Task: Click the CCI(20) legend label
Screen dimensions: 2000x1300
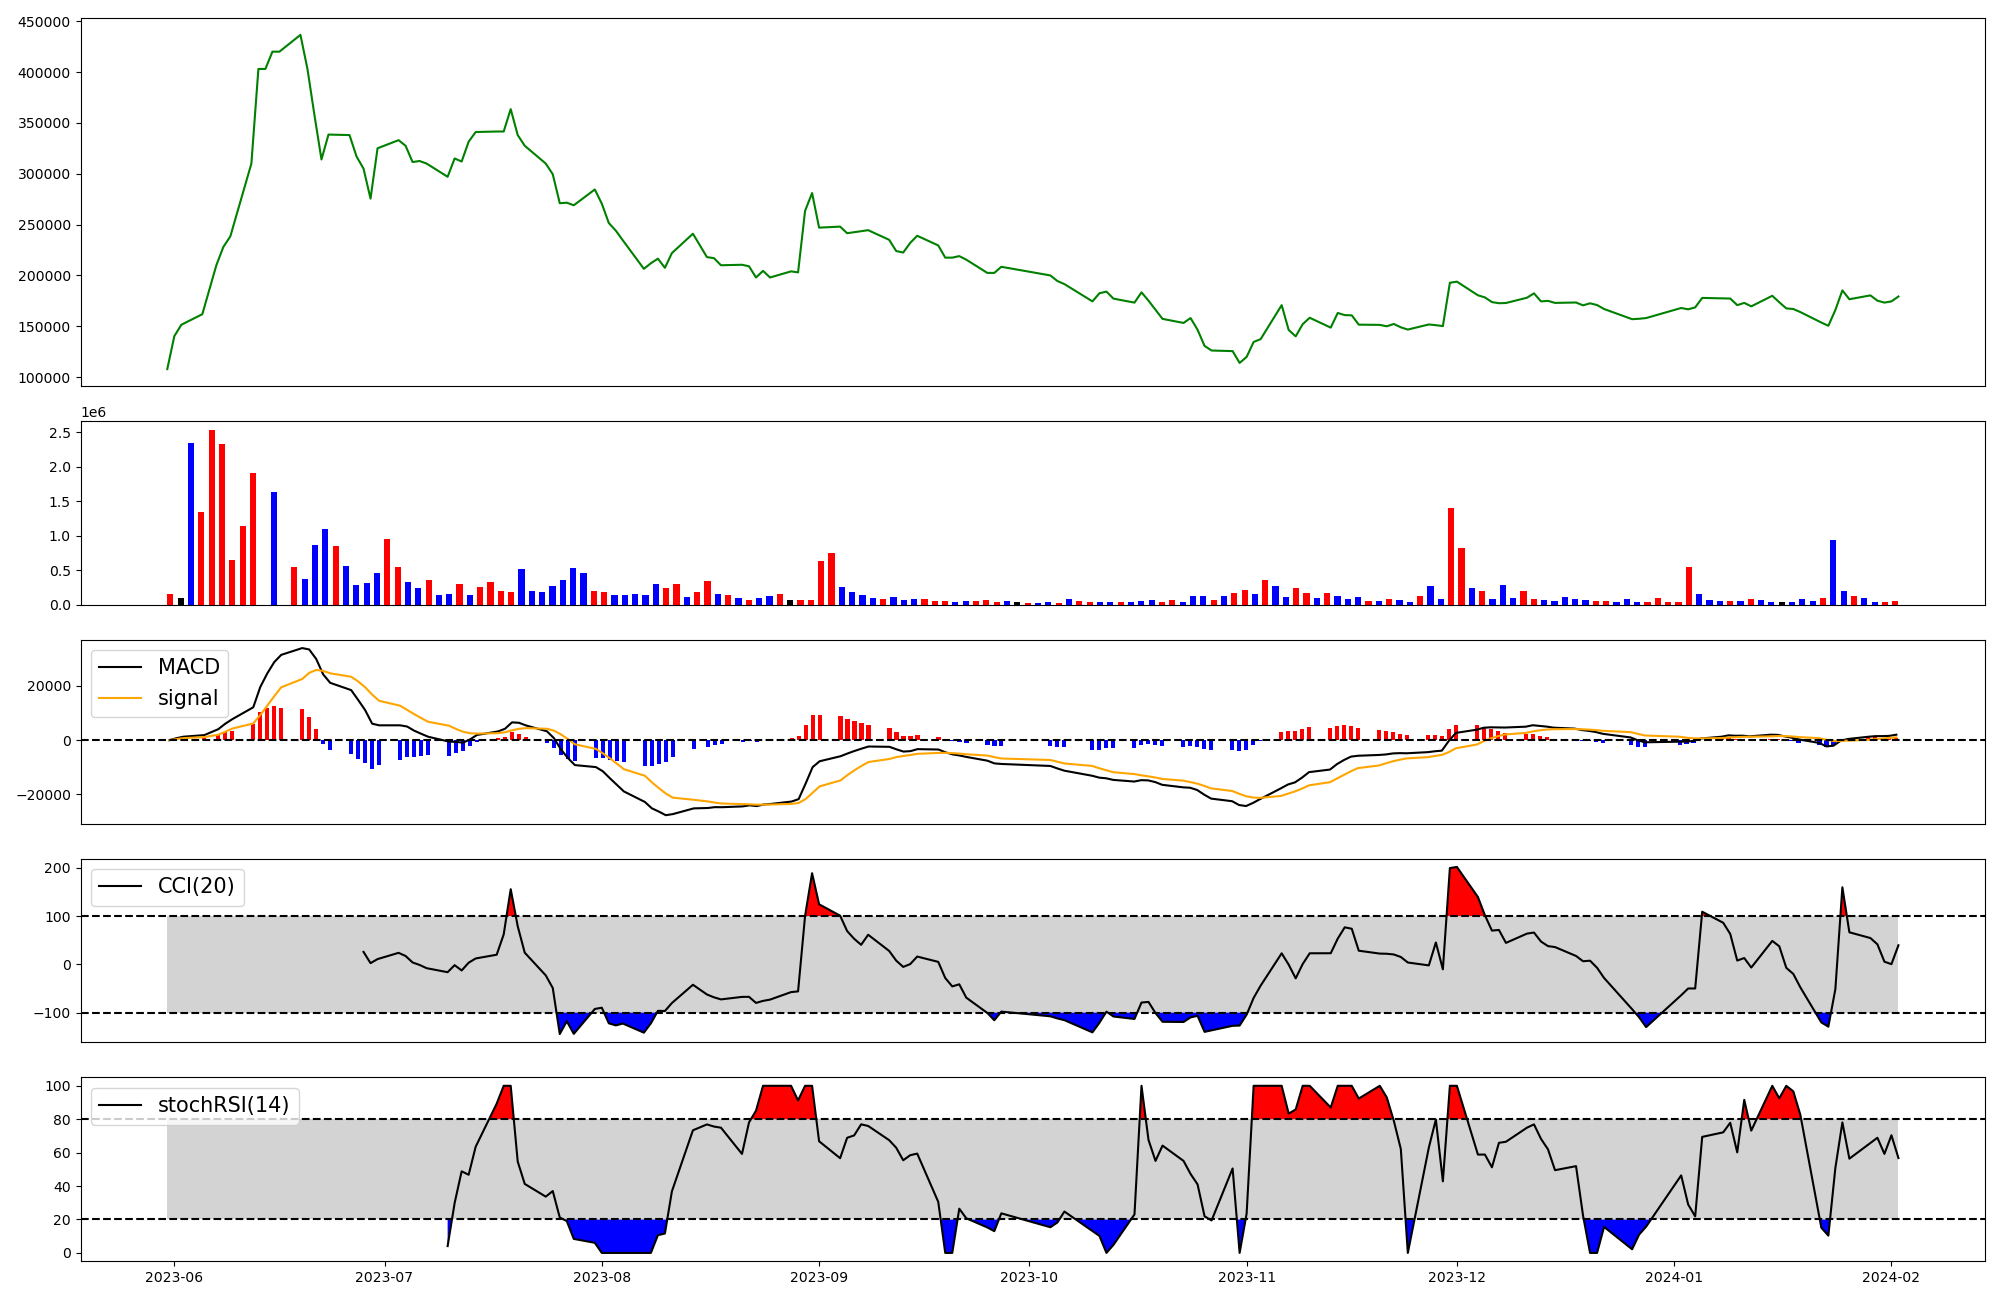Action: point(196,886)
